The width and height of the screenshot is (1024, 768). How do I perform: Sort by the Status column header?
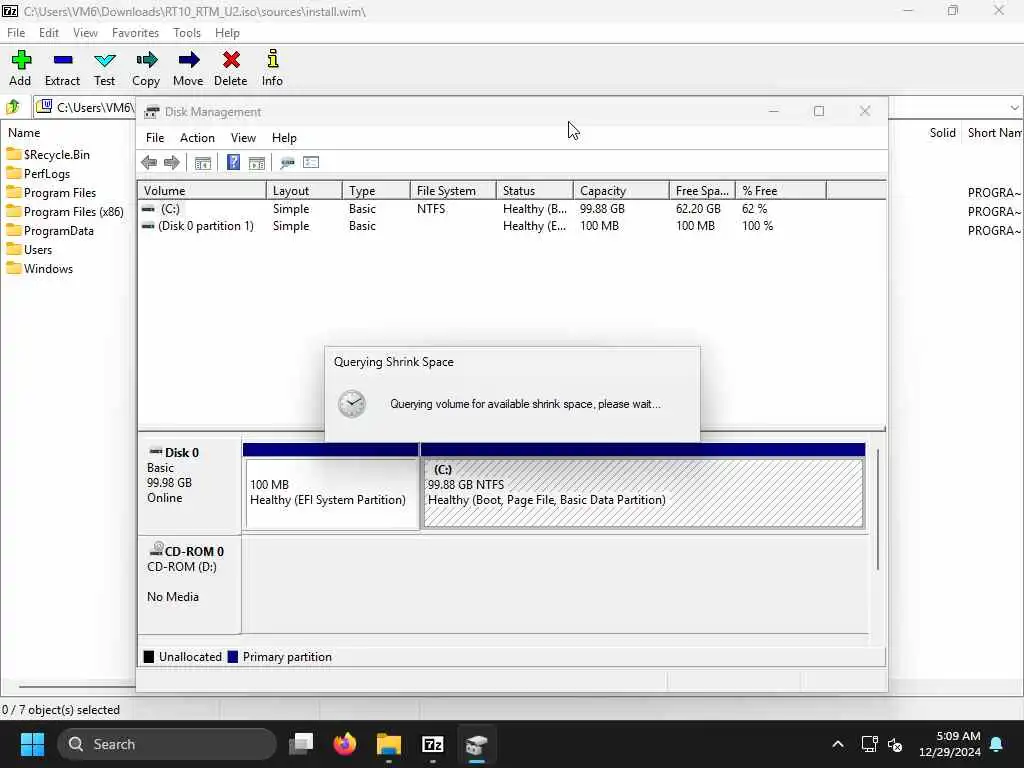pos(535,191)
